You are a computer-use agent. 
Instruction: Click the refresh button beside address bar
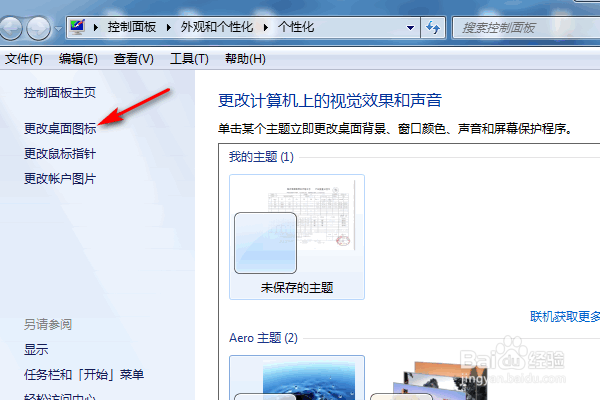tap(433, 28)
